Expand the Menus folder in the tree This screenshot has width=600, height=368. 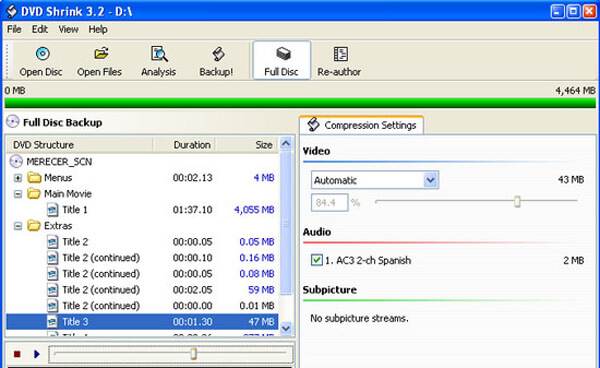pos(18,178)
